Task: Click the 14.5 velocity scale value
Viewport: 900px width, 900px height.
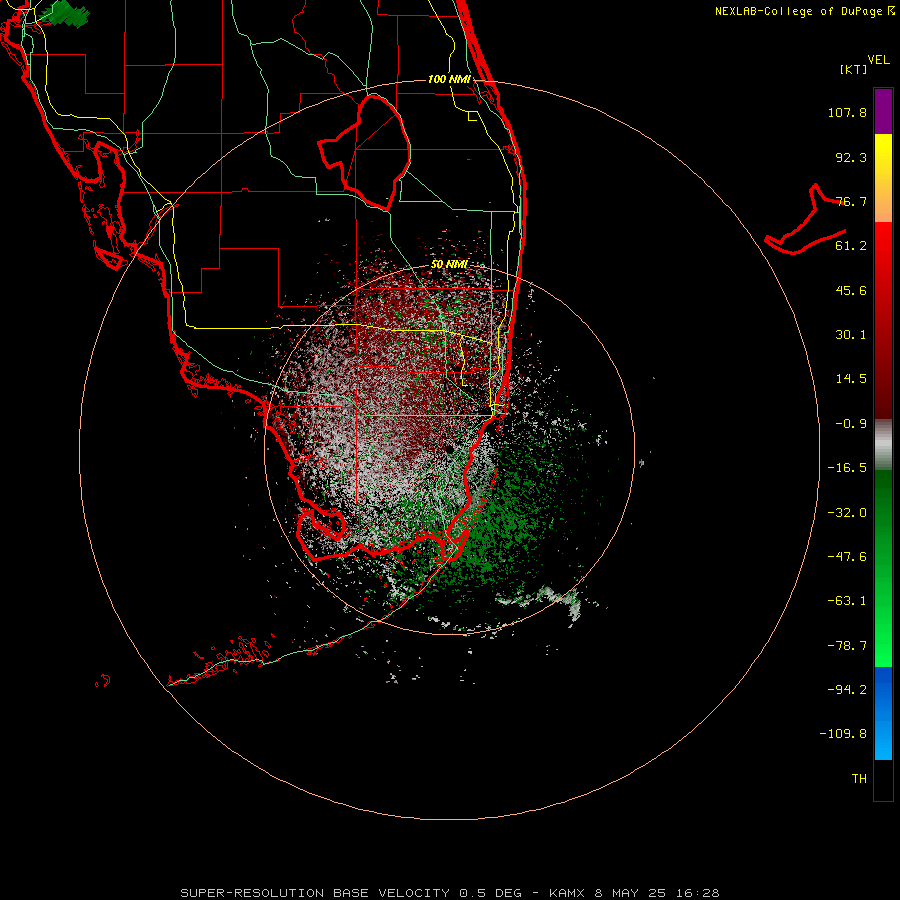Action: pyautogui.click(x=851, y=379)
